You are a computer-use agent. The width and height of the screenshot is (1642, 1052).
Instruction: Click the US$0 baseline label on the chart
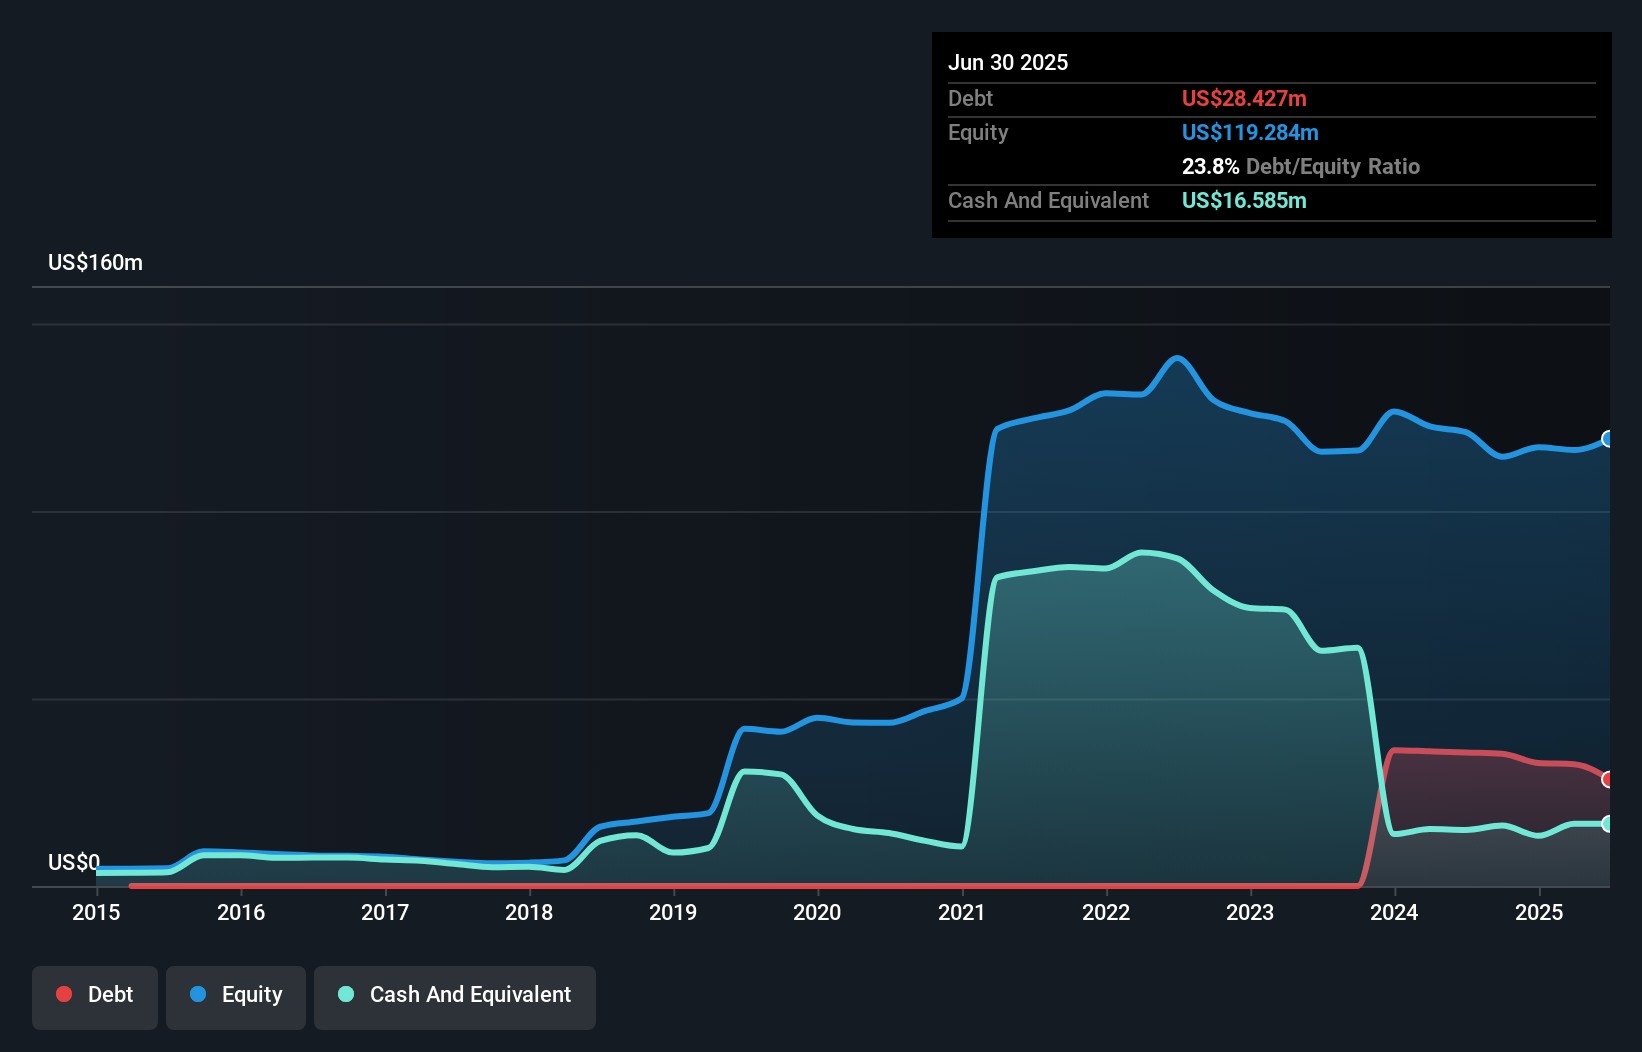pyautogui.click(x=73, y=861)
